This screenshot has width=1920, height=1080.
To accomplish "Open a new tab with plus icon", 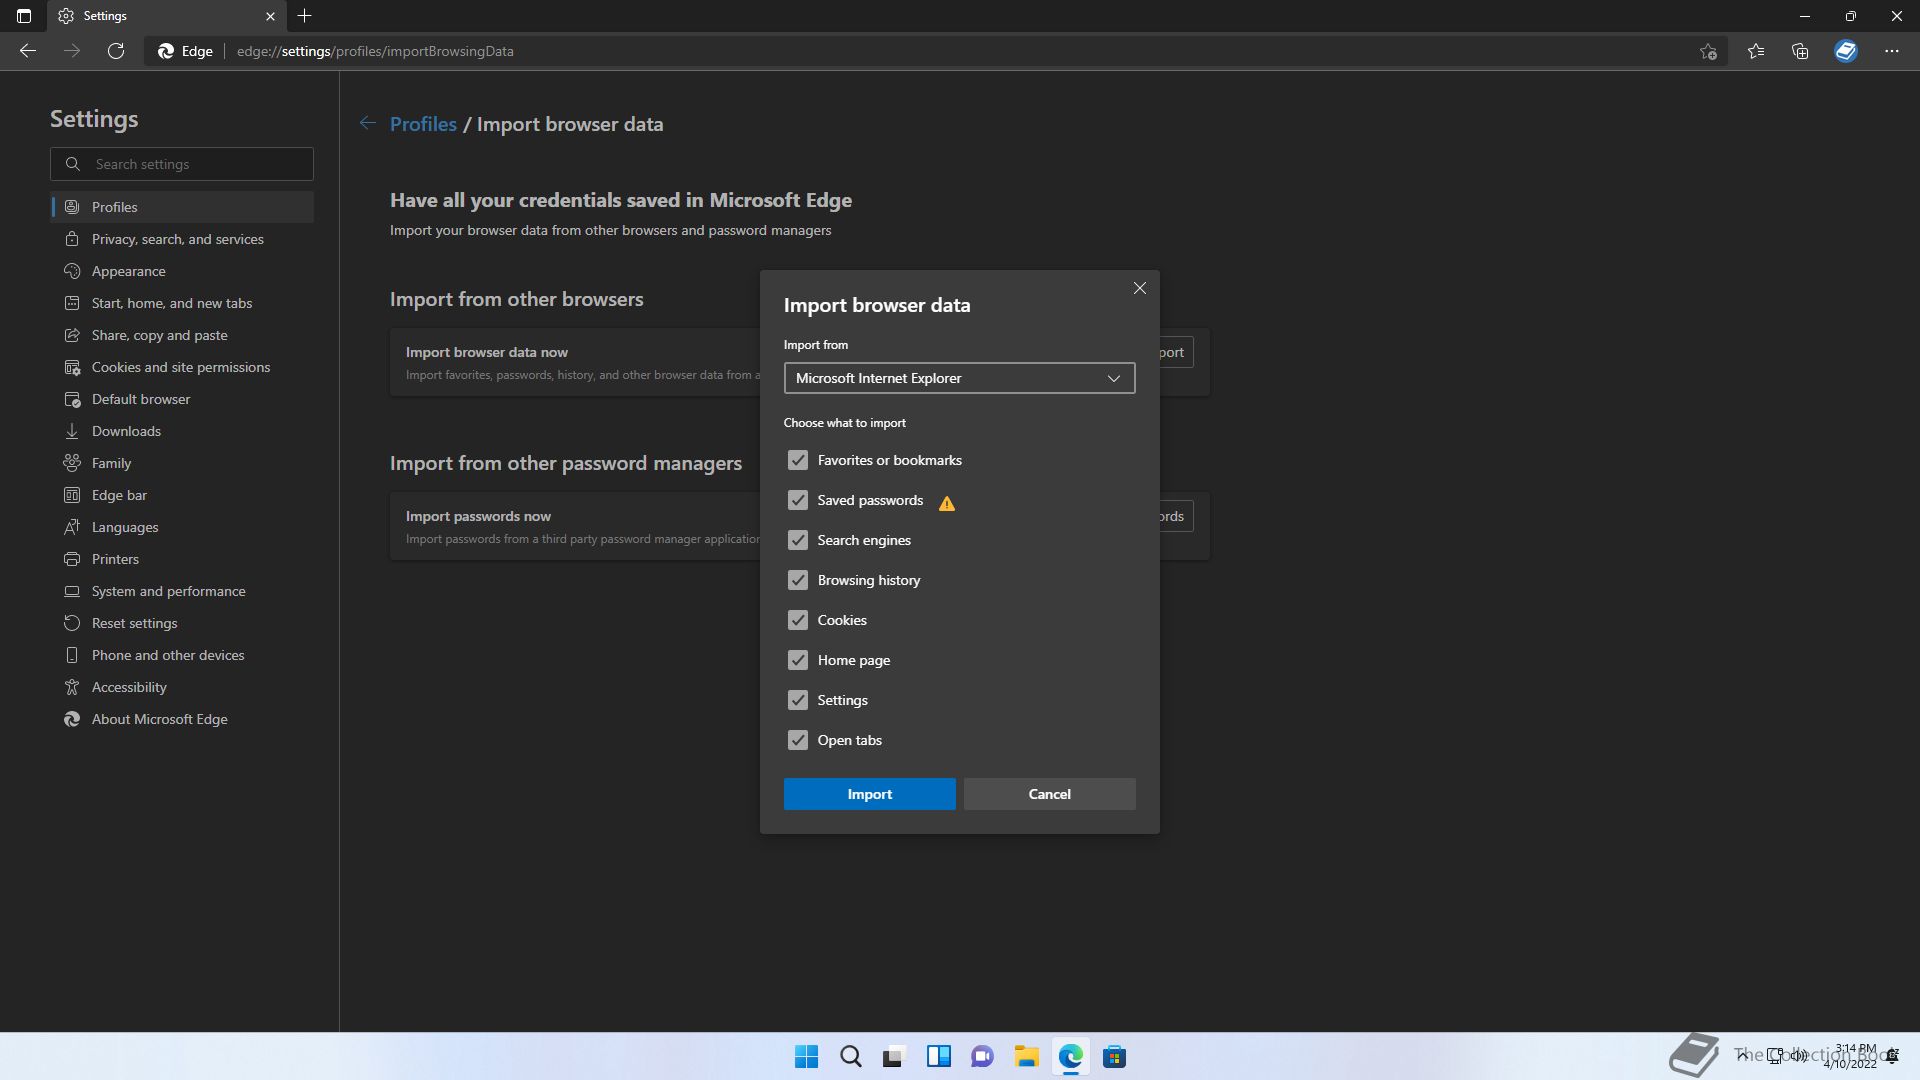I will [305, 16].
